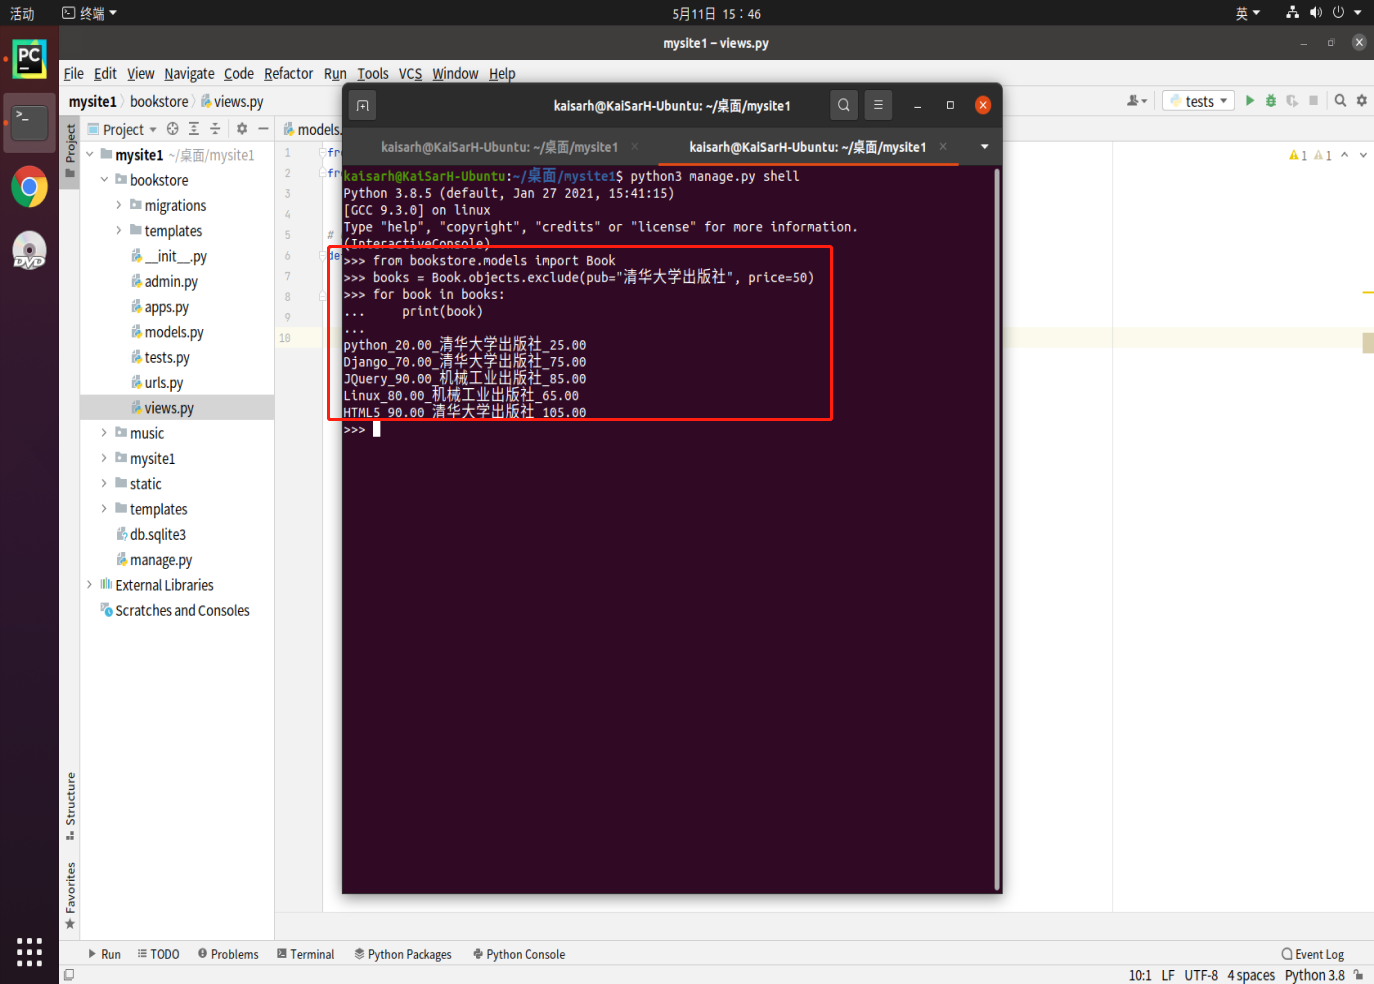
Task: Run the tests configuration
Action: pos(1250,101)
